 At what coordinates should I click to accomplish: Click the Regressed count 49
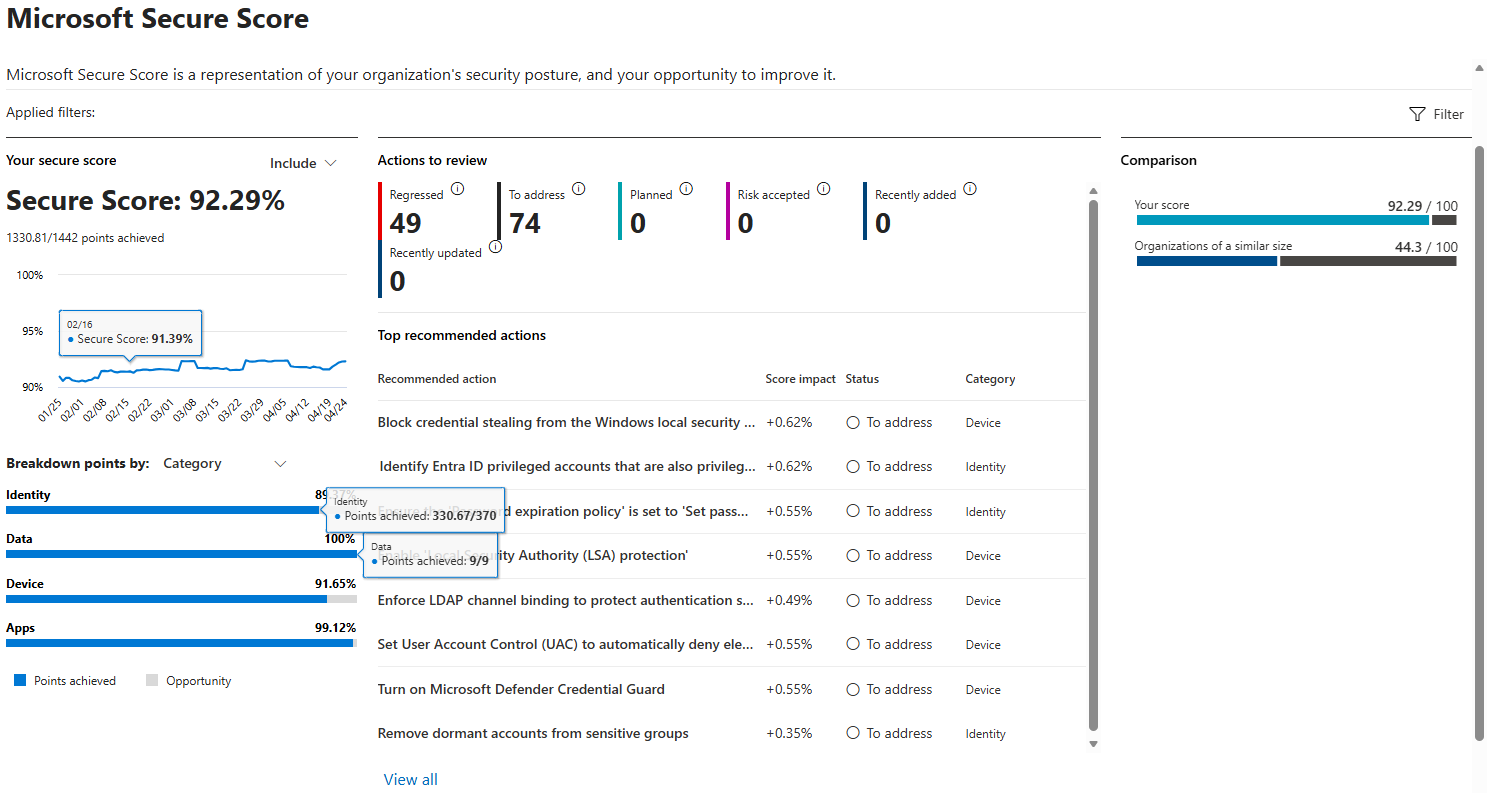click(x=406, y=223)
